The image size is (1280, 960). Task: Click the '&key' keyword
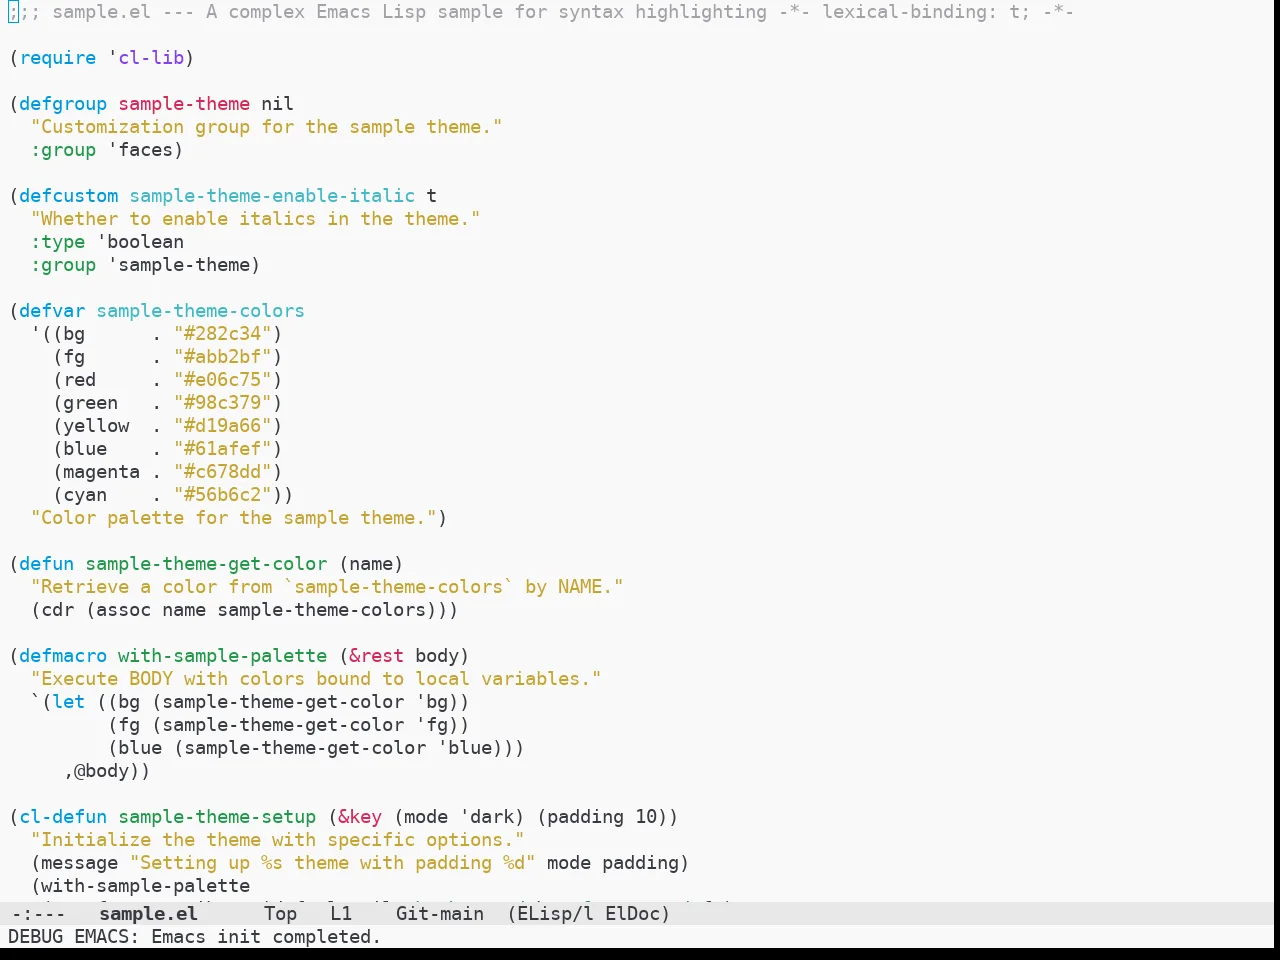pyautogui.click(x=360, y=817)
